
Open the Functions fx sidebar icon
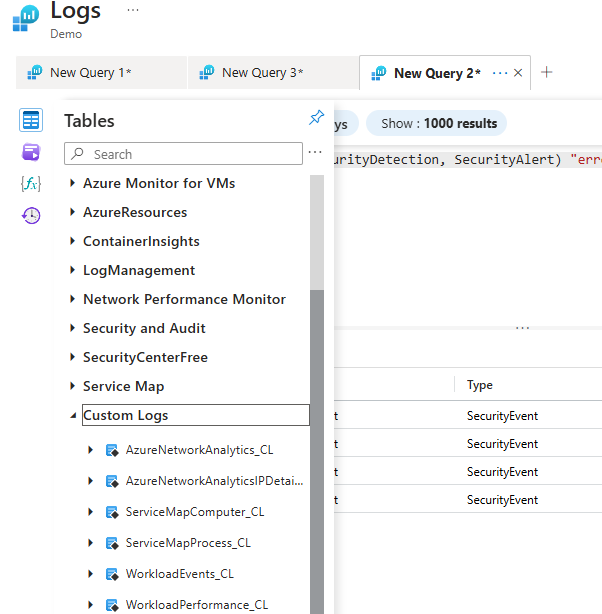[x=31, y=183]
